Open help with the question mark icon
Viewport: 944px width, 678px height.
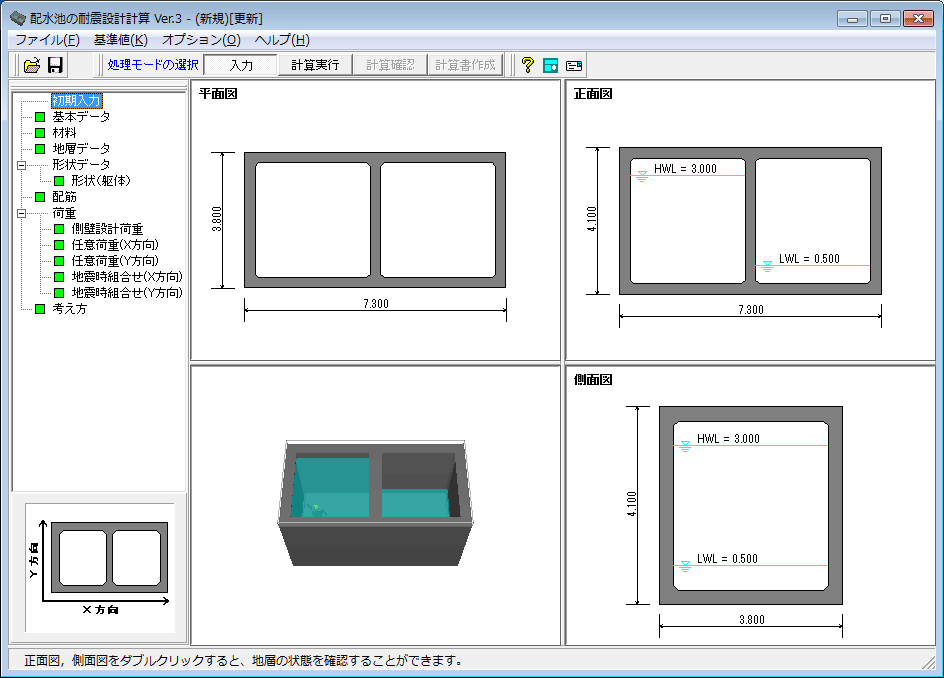(x=527, y=65)
